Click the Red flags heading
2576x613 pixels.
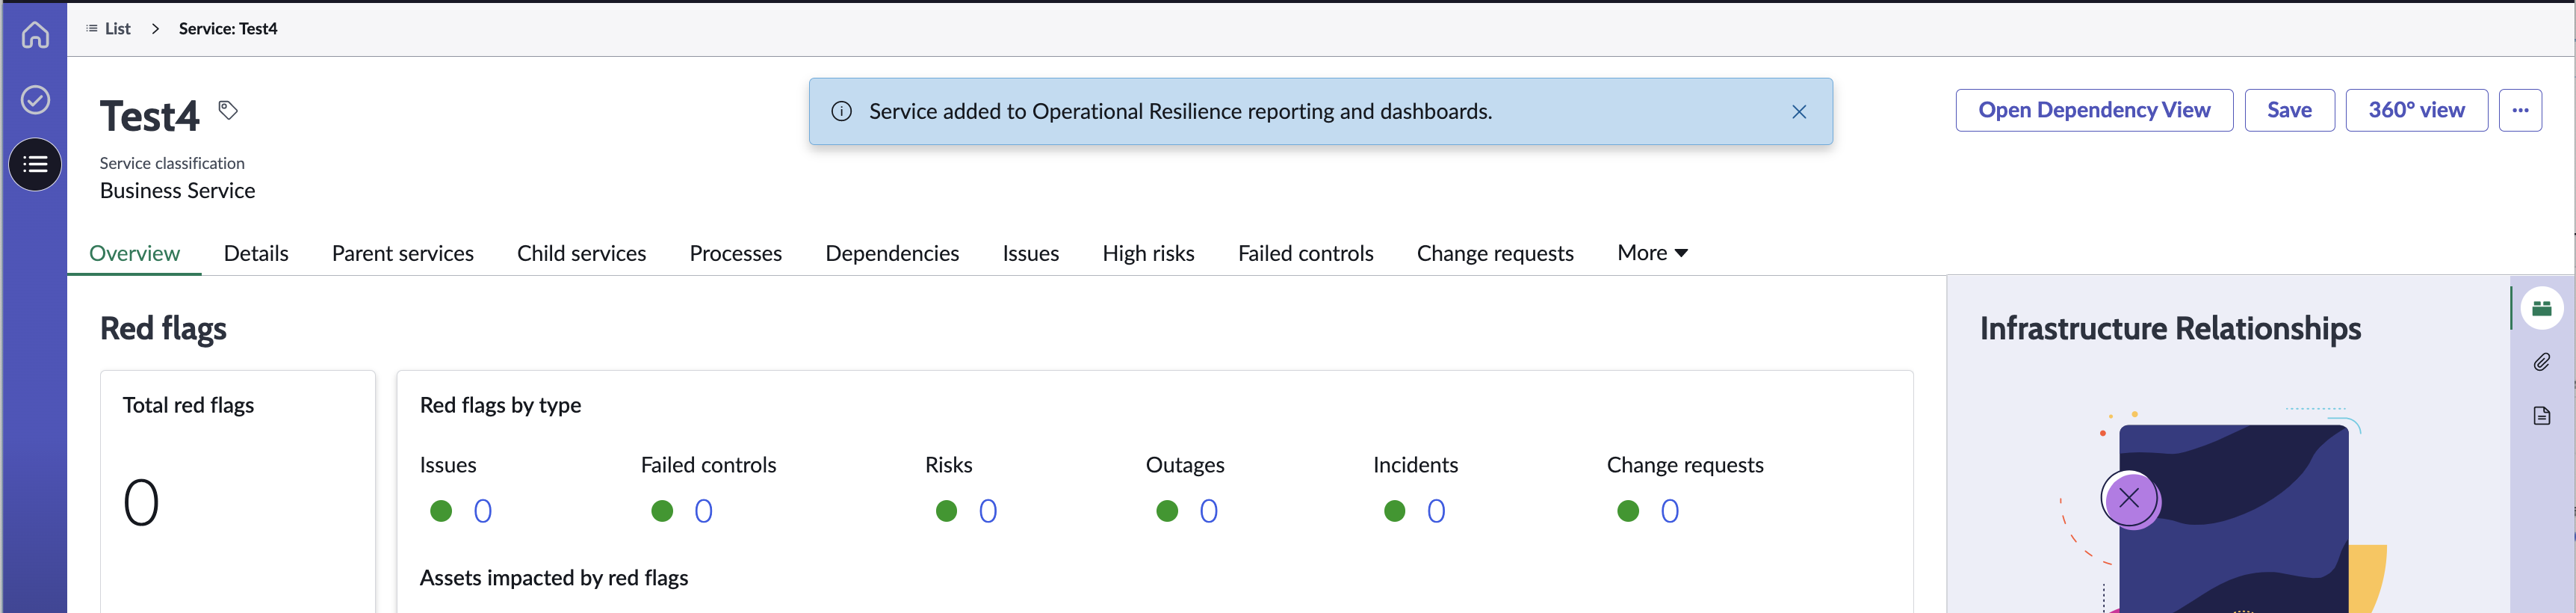[163, 329]
